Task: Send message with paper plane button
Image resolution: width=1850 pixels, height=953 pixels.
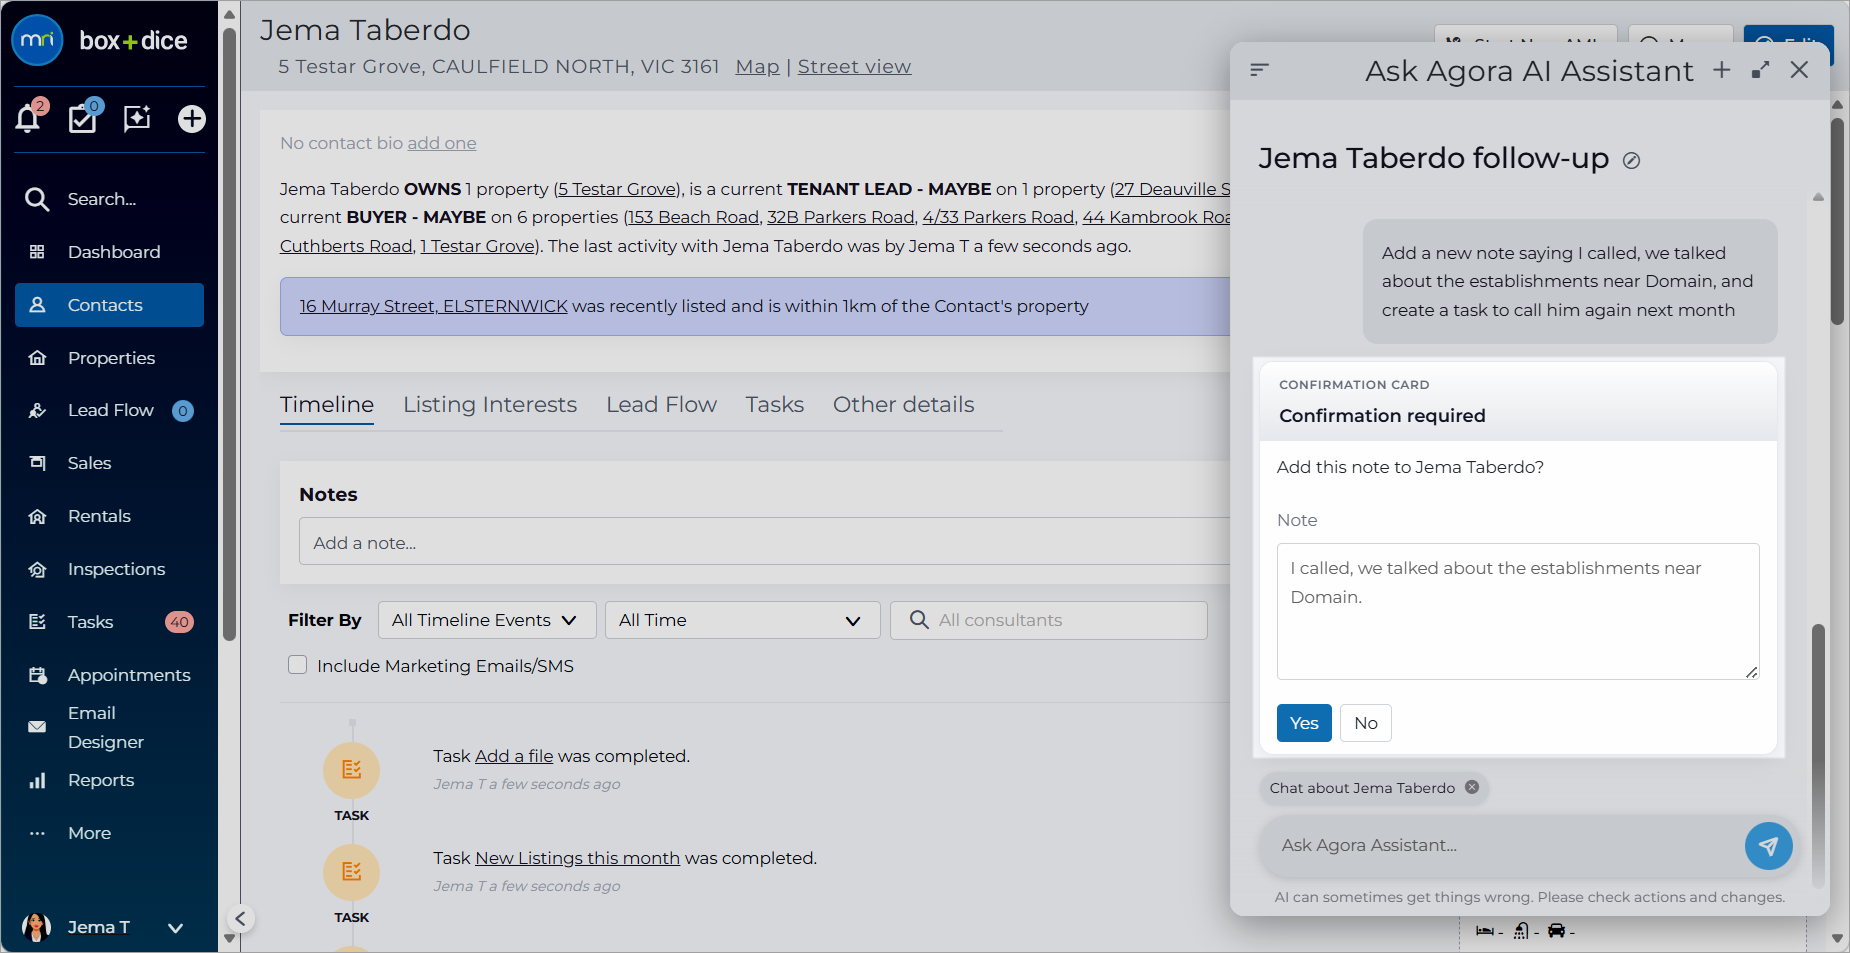Action: pos(1768,846)
